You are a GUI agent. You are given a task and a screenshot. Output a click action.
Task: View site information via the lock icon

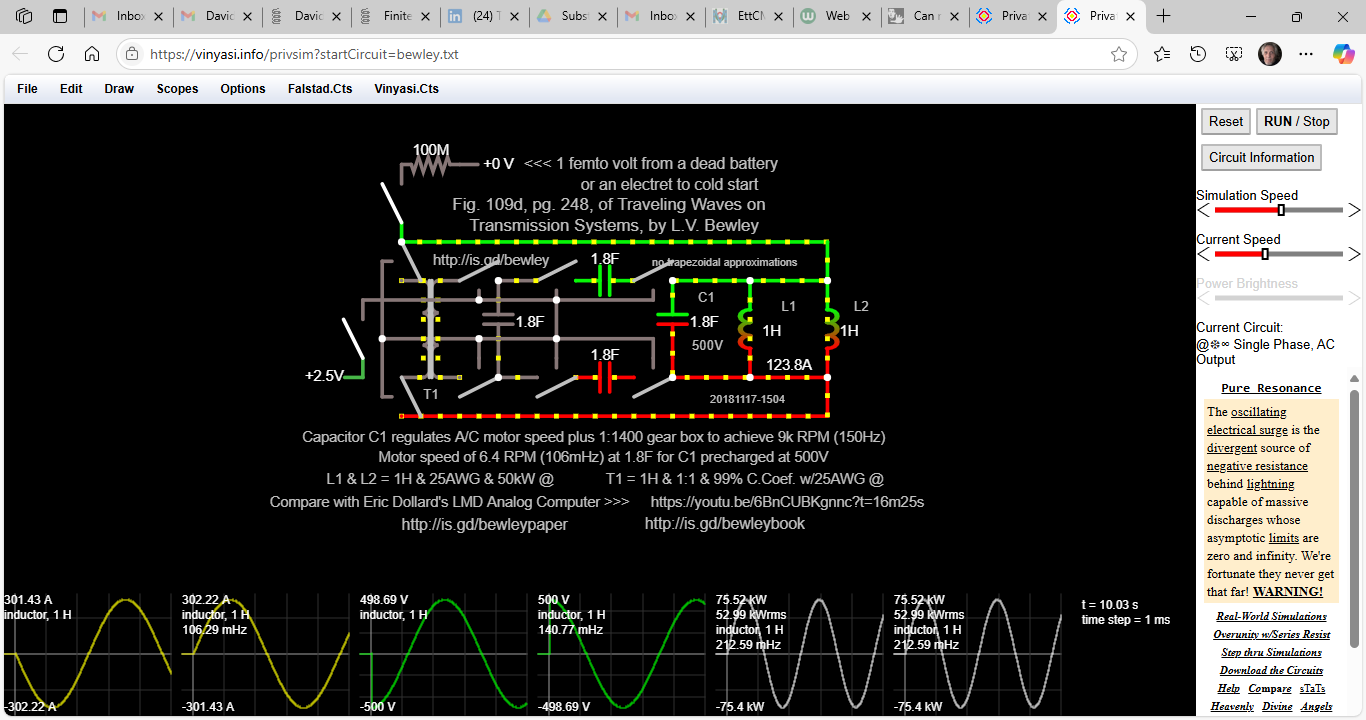pyautogui.click(x=132, y=54)
